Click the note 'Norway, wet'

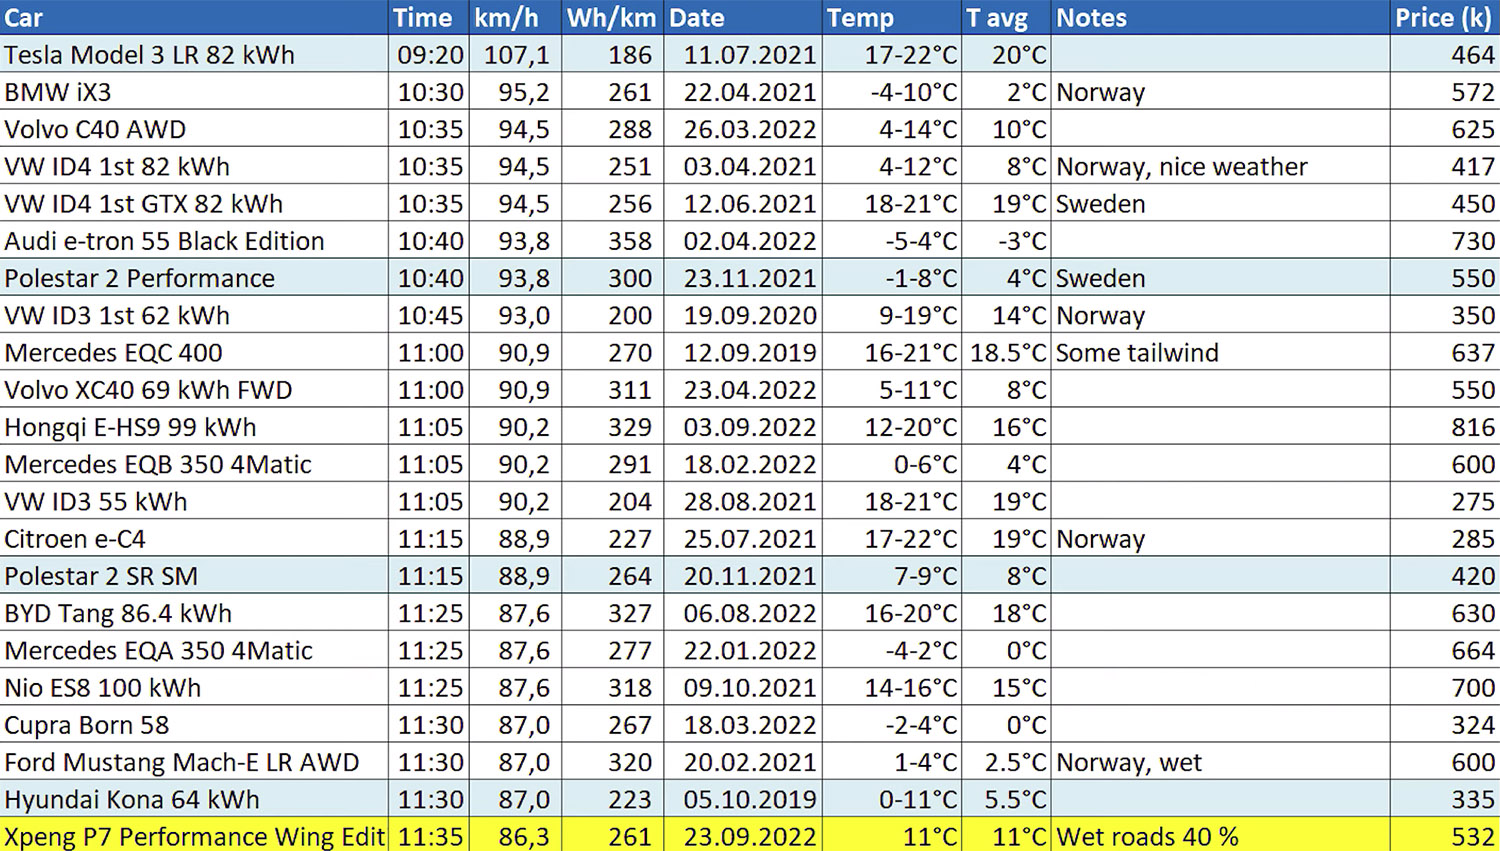tap(1221, 762)
